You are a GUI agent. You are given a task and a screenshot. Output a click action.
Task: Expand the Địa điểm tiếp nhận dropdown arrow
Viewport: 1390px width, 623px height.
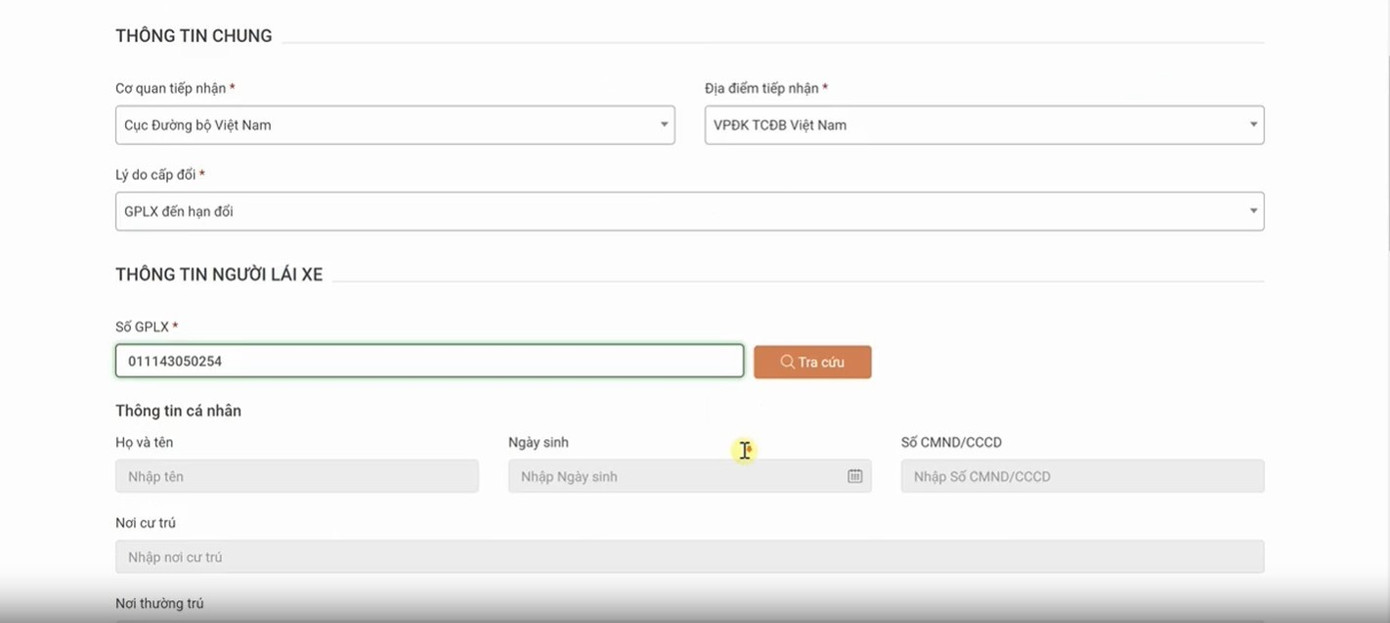[x=1253, y=125]
